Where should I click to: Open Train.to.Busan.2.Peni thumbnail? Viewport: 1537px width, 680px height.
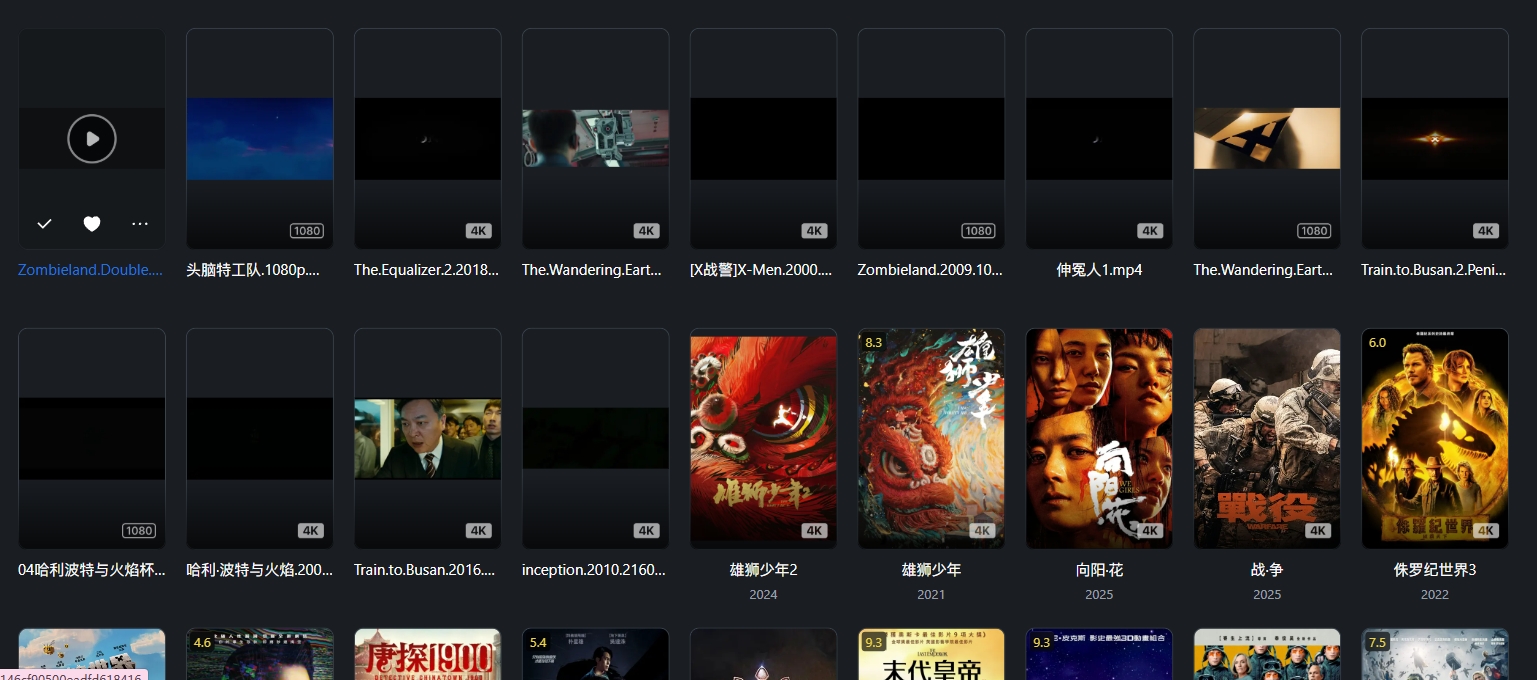click(1435, 139)
